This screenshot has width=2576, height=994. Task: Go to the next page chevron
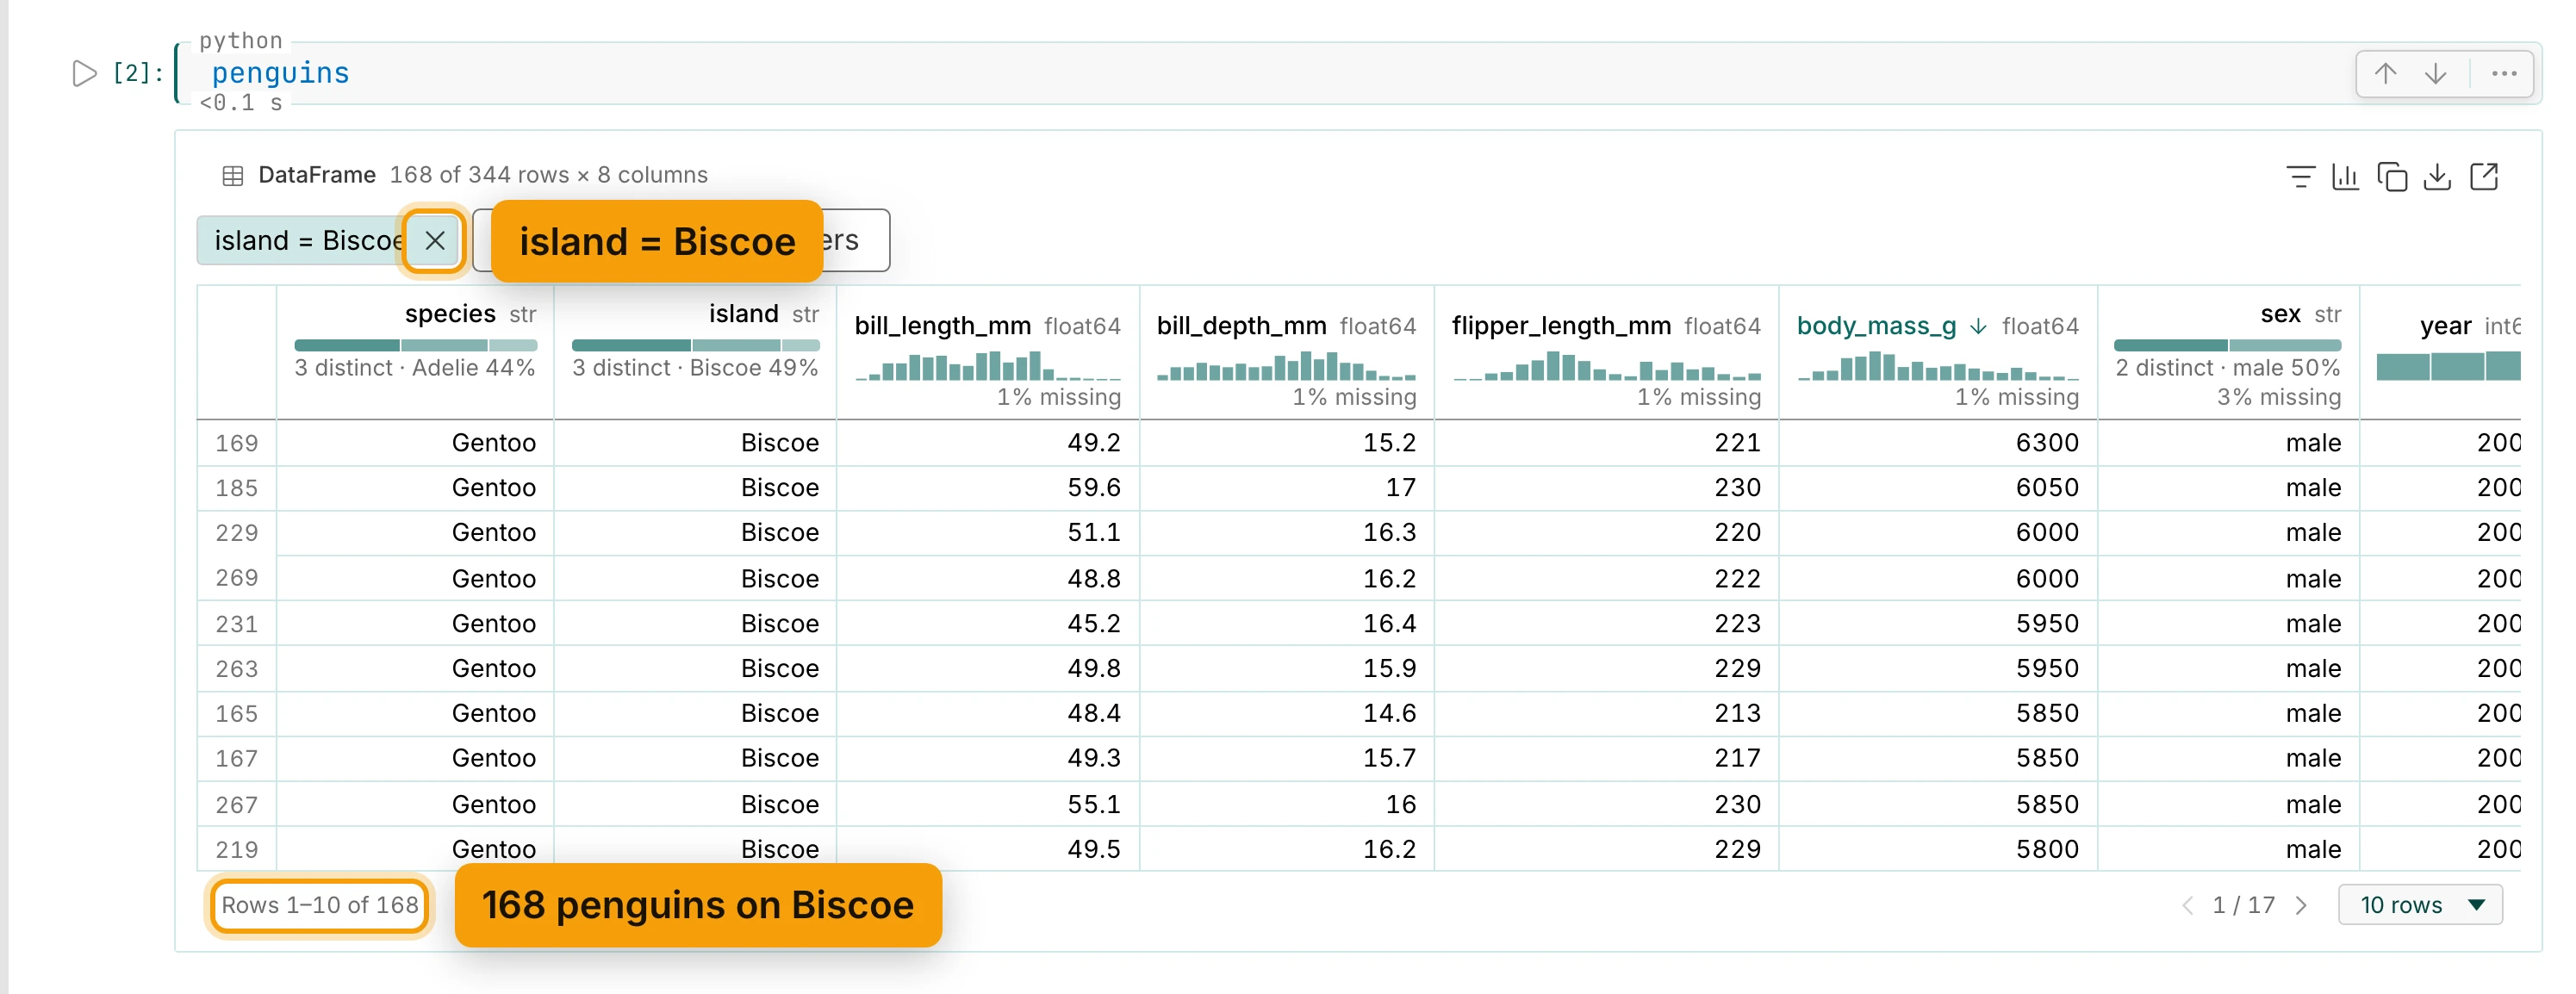[2301, 906]
